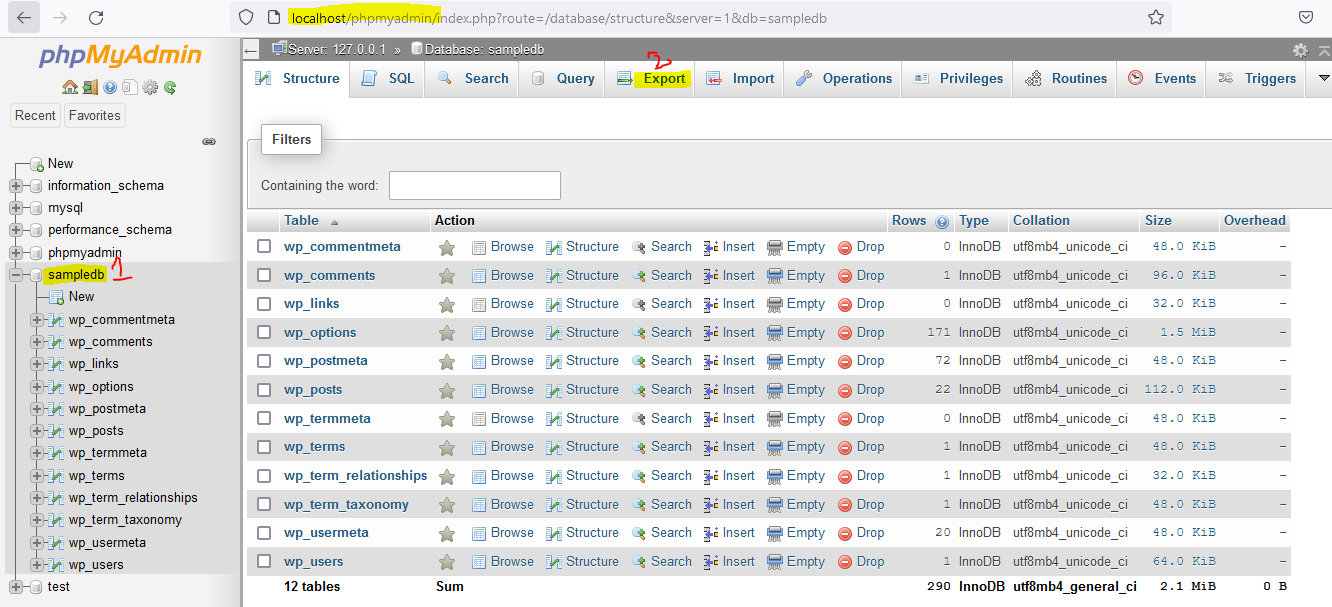Click the star icon for wp_postmeta
Viewport: 1332px width, 607px height.
447,361
